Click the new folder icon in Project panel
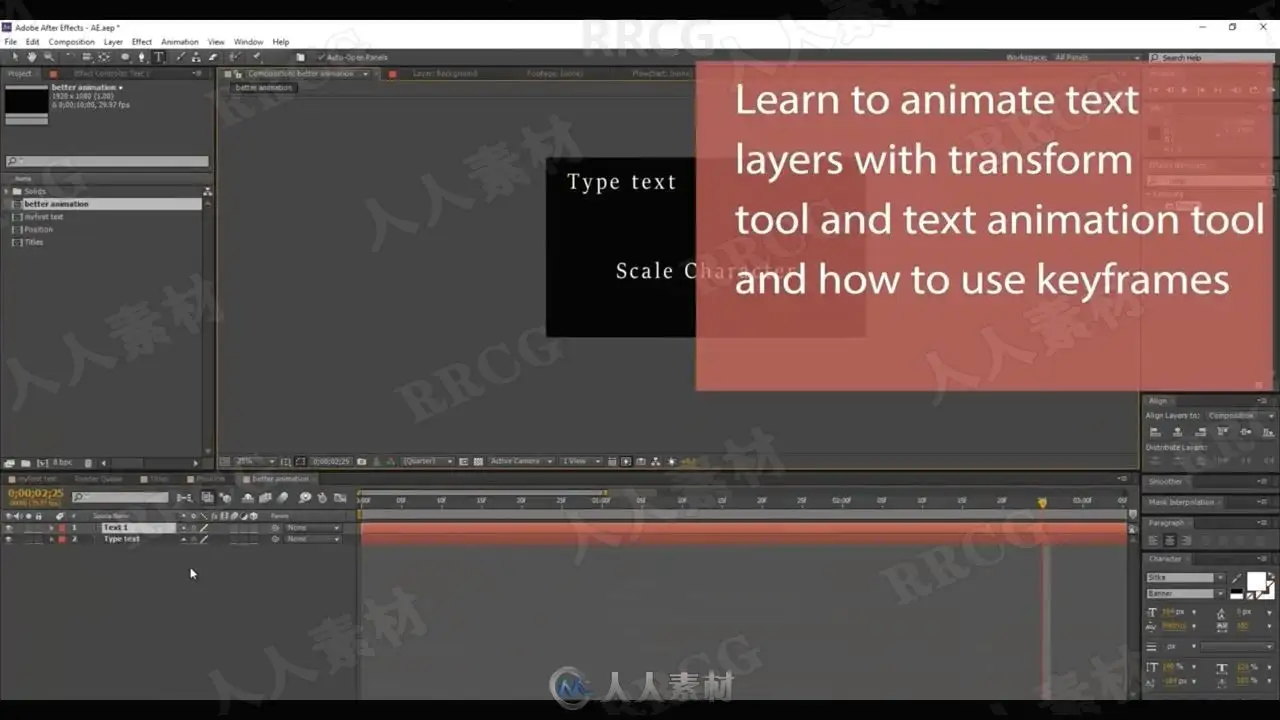The width and height of the screenshot is (1280, 720). pyautogui.click(x=25, y=463)
